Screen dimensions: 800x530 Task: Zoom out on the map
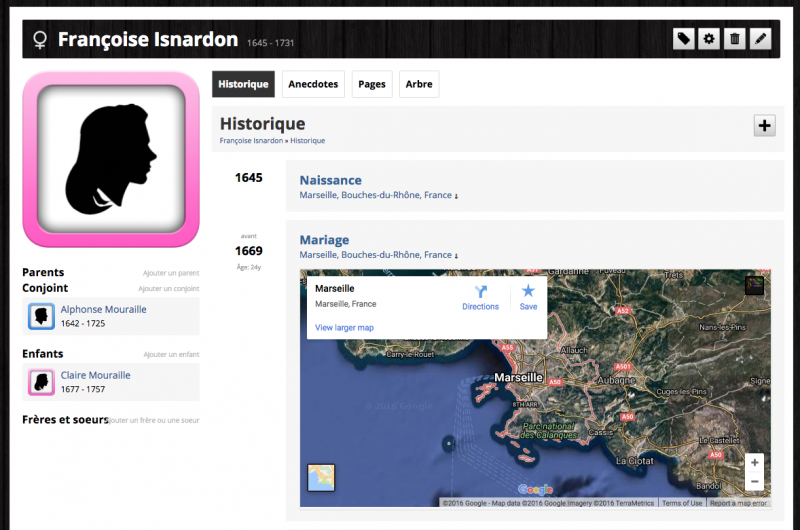(x=755, y=482)
